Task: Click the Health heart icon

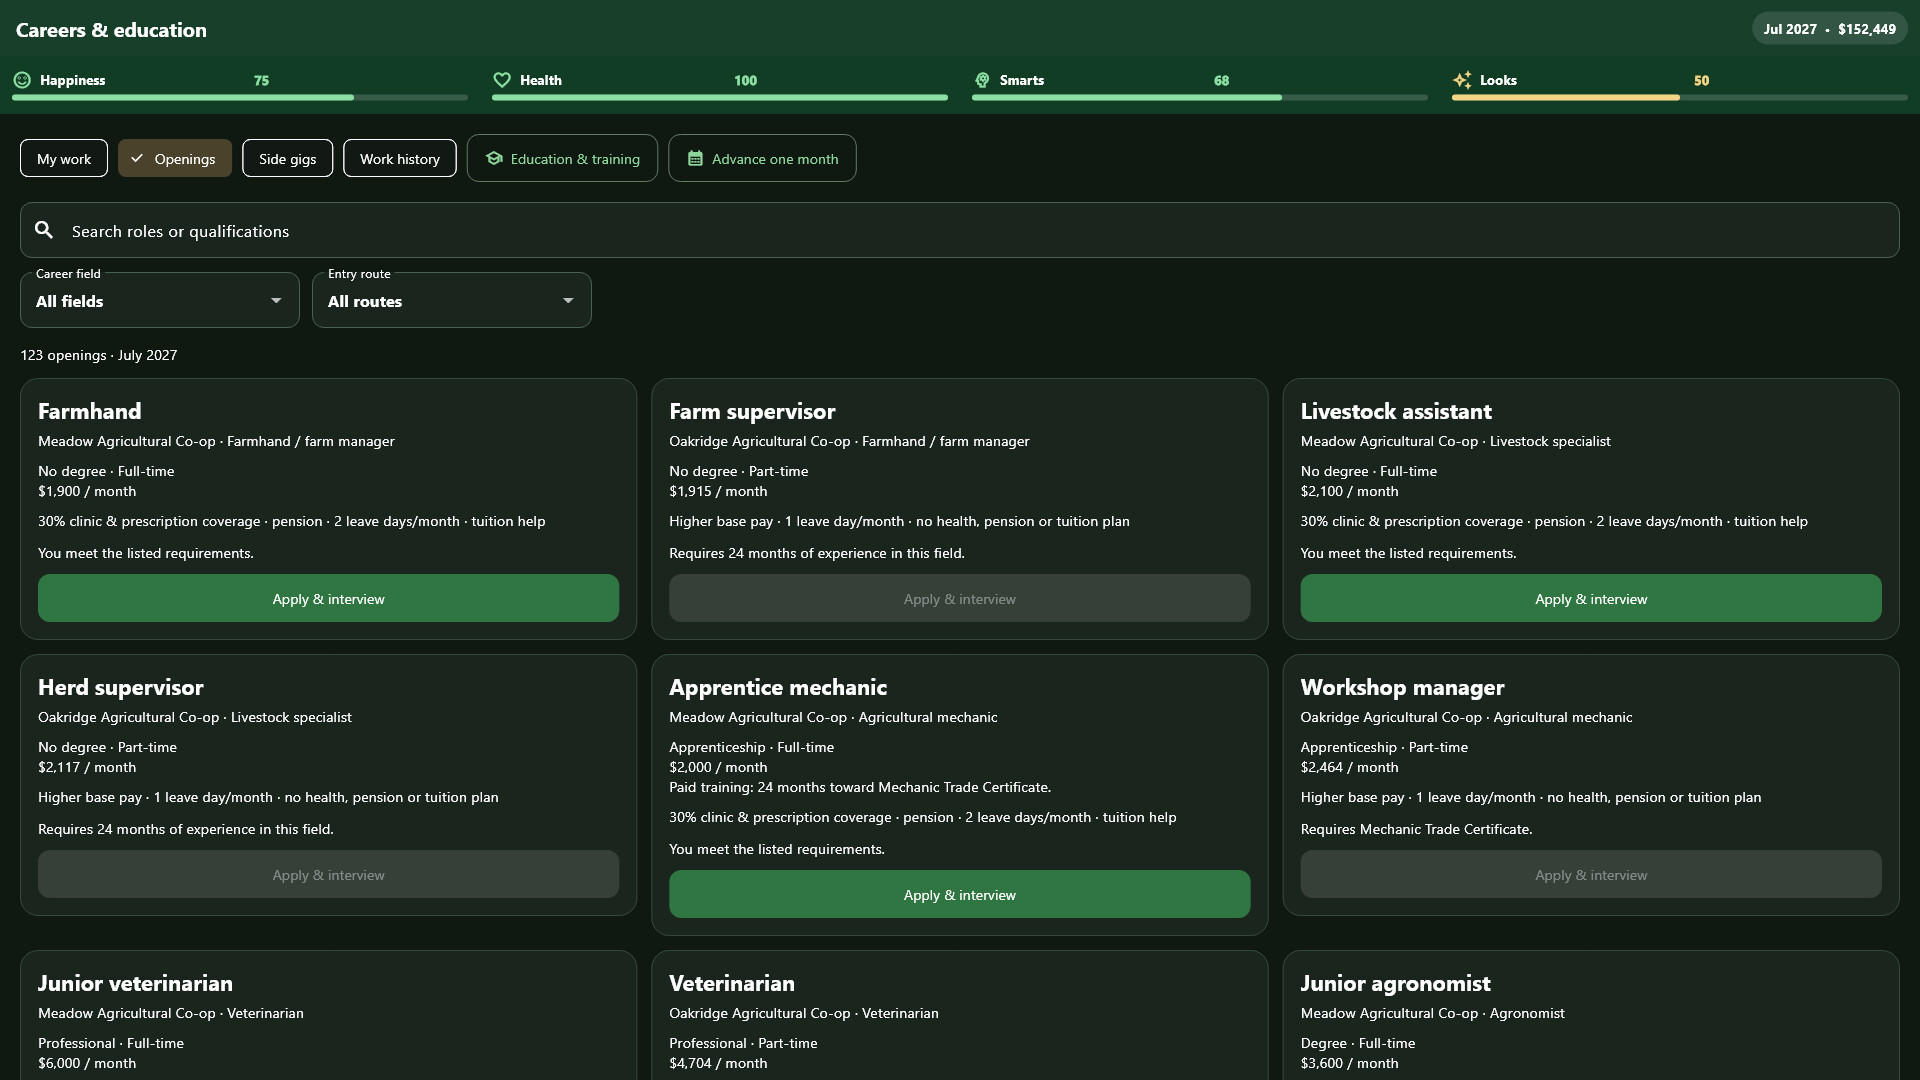Action: pos(502,80)
